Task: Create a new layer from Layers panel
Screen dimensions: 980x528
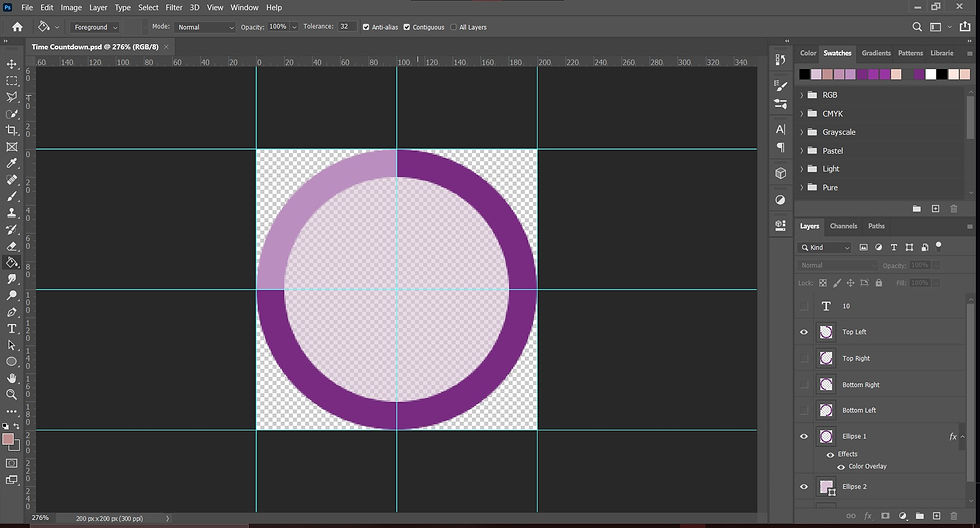Action: (x=936, y=516)
